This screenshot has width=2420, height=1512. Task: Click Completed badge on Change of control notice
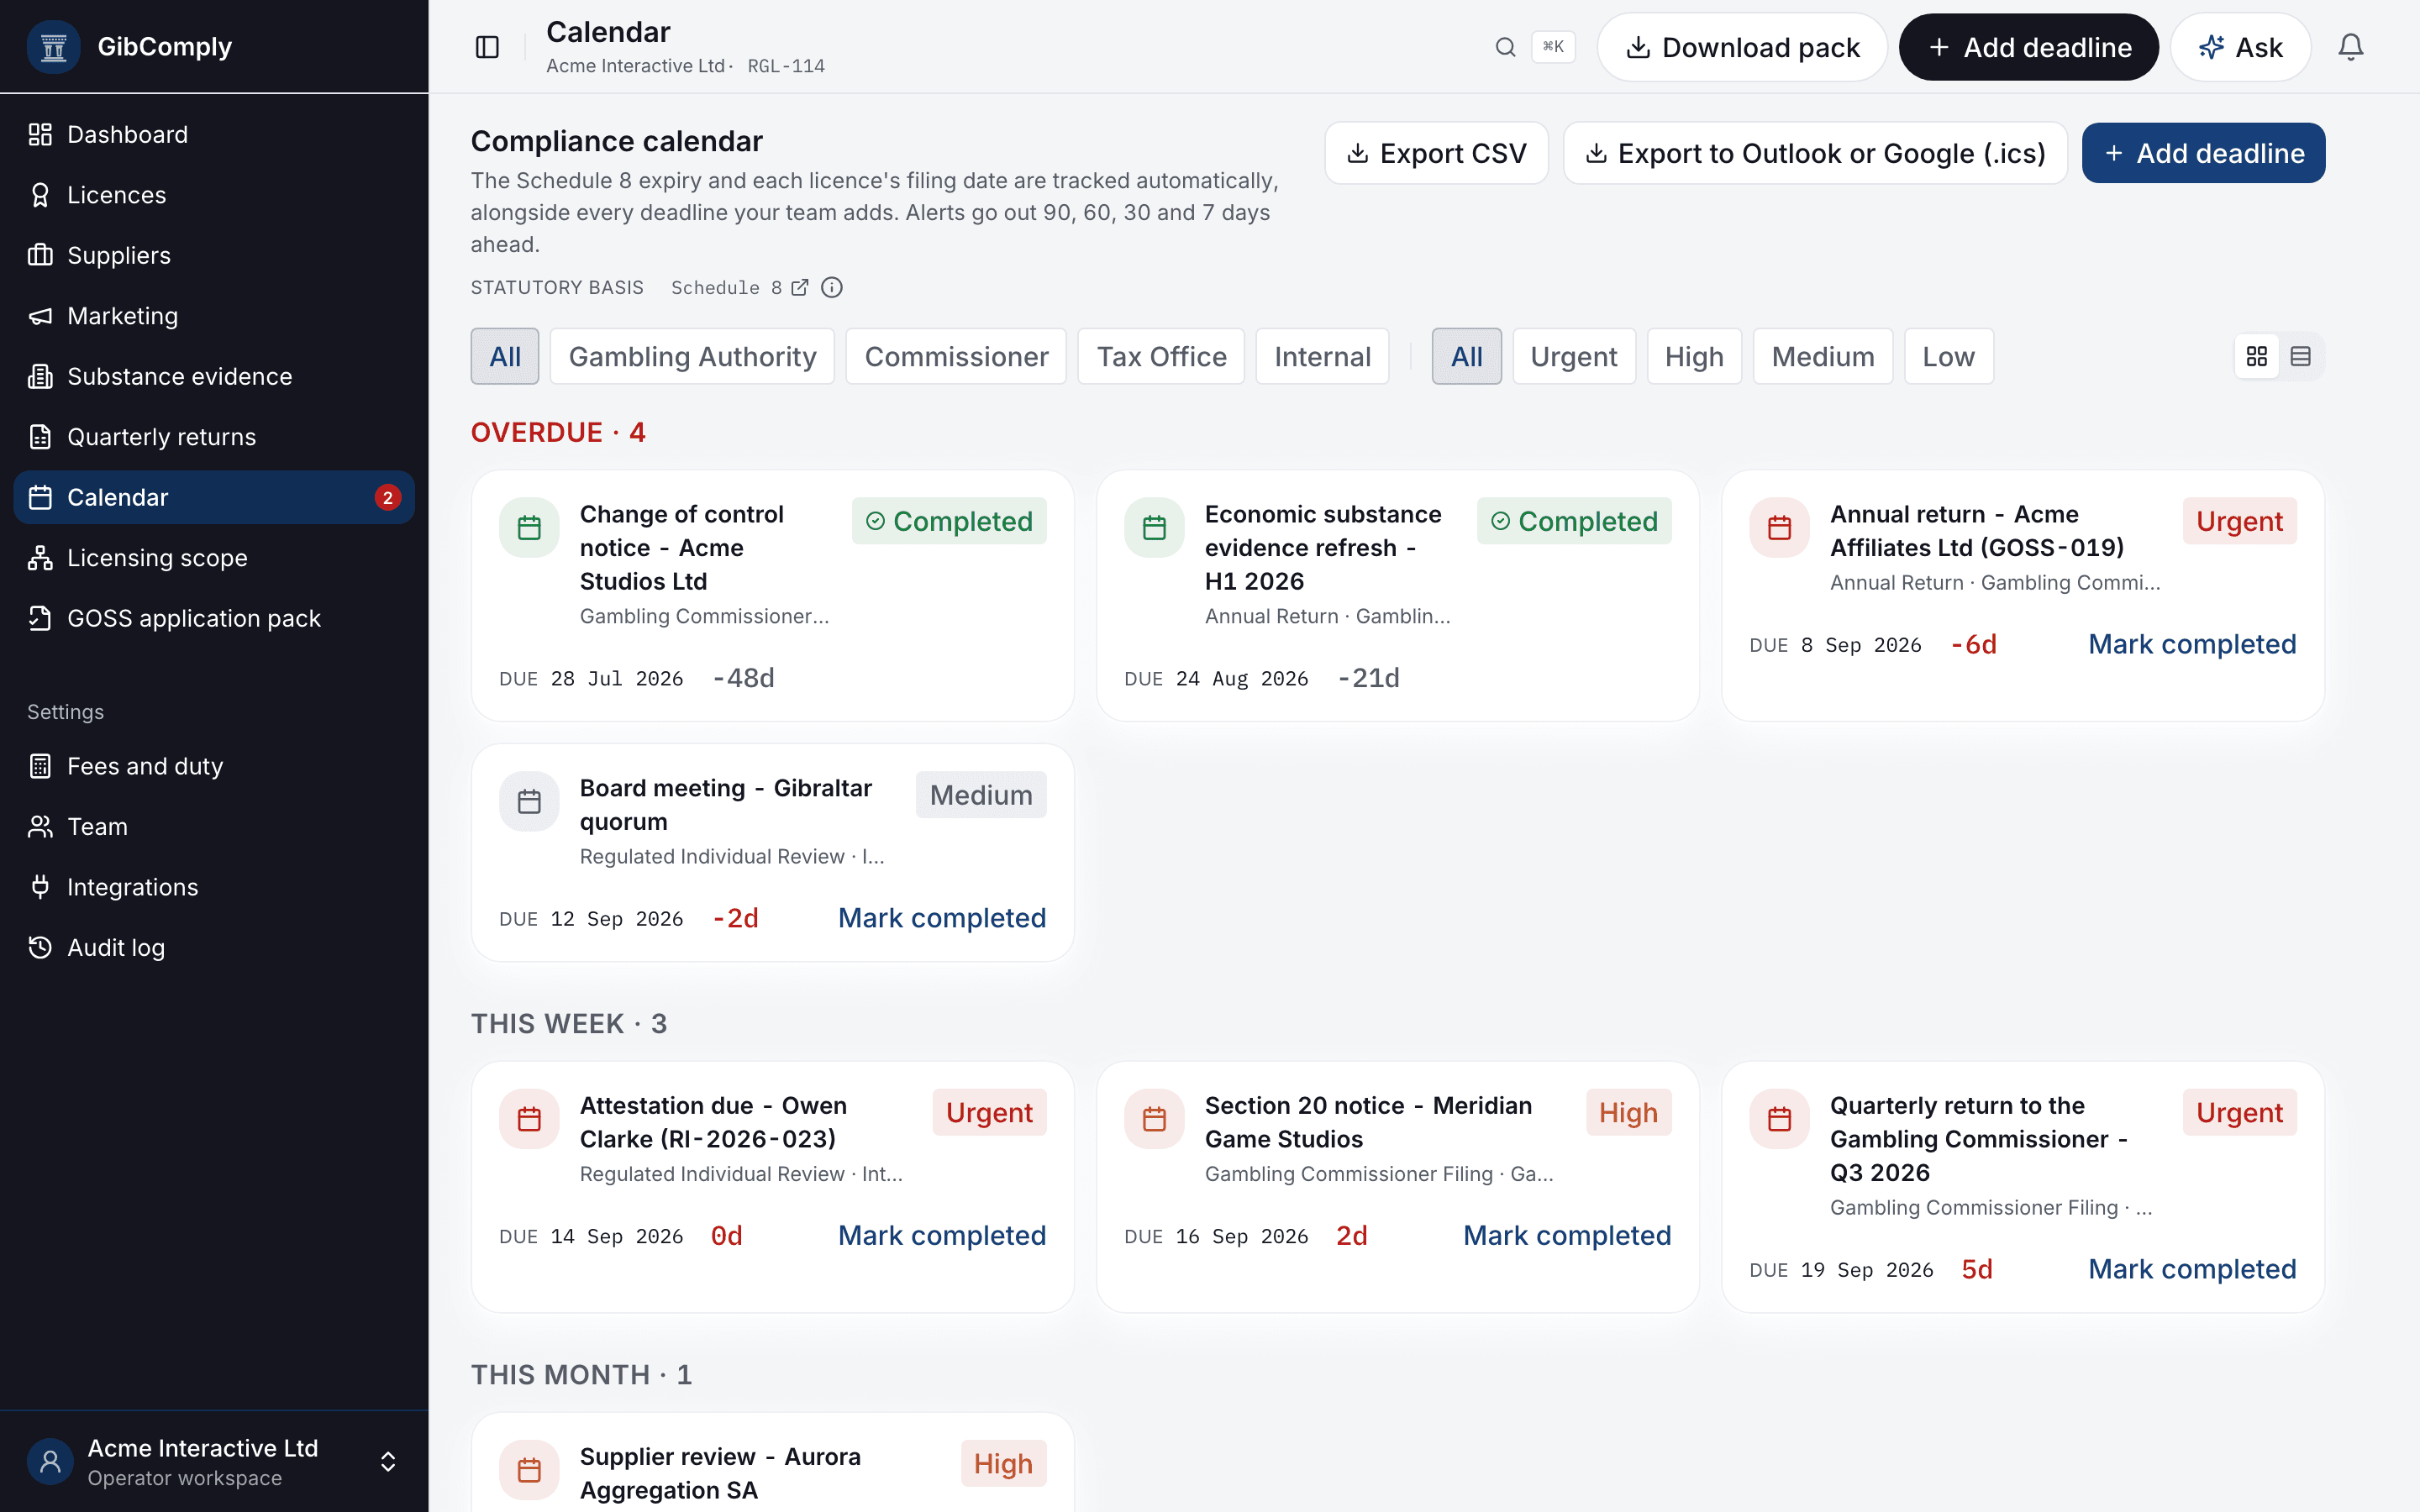(949, 521)
